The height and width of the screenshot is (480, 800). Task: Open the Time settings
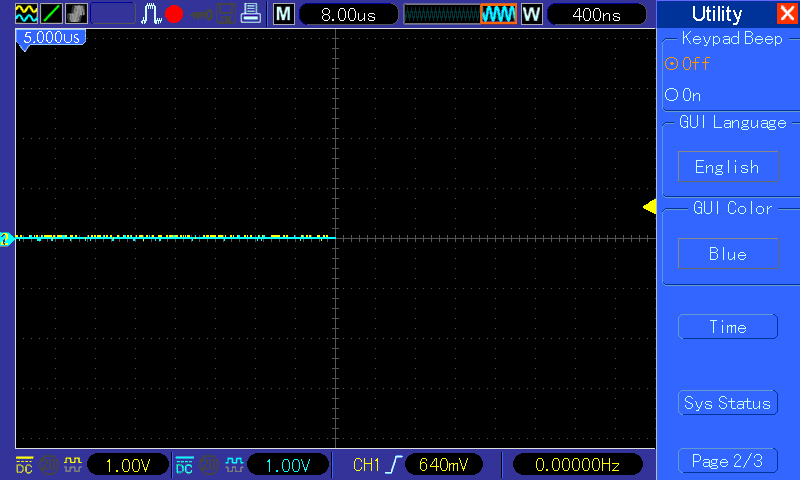pyautogui.click(x=728, y=326)
